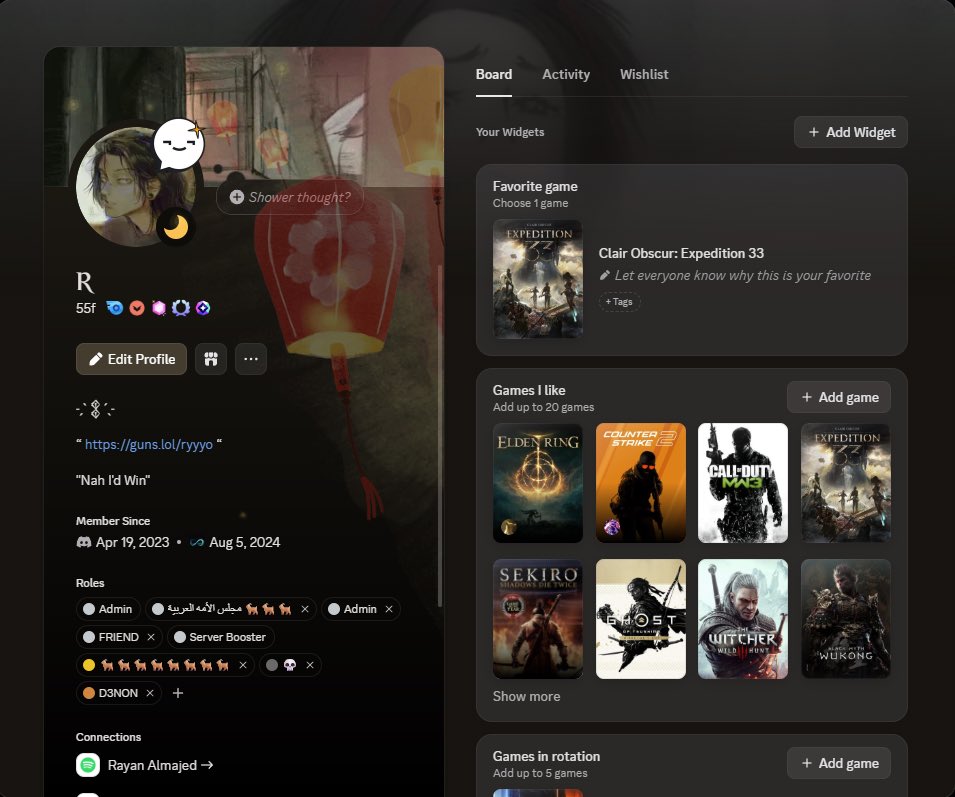Click Add game in Games I like
Viewport: 955px width, 797px height.
(839, 398)
